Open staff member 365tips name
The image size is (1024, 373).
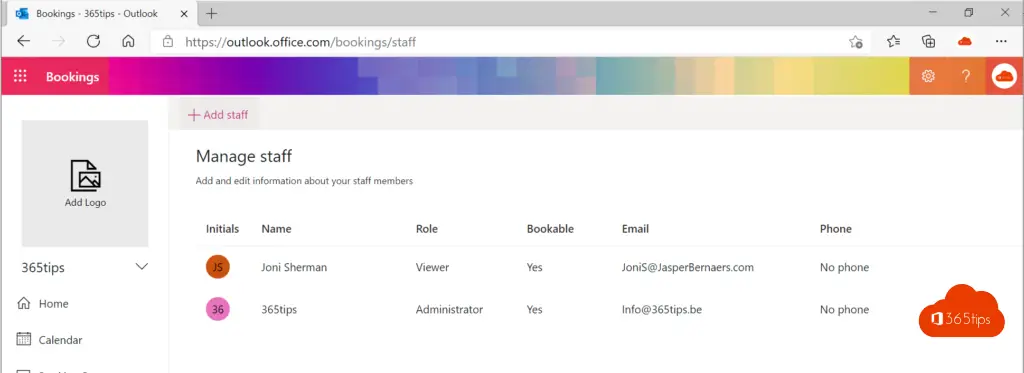click(x=279, y=310)
